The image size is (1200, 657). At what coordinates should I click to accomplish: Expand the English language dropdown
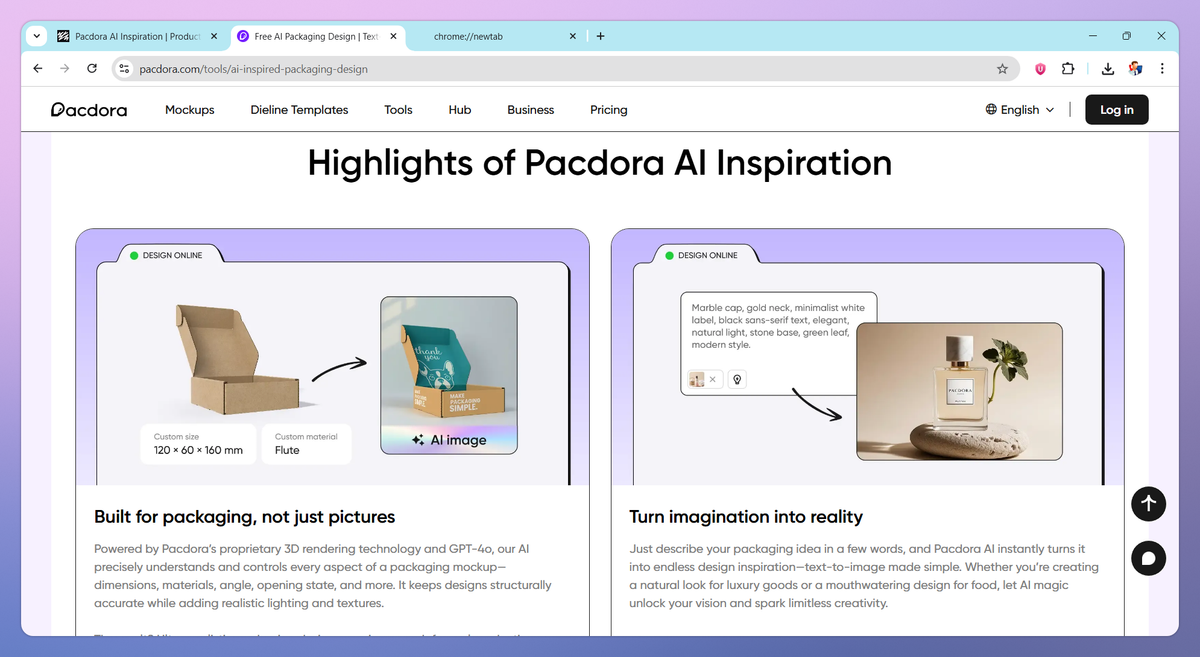click(1020, 110)
